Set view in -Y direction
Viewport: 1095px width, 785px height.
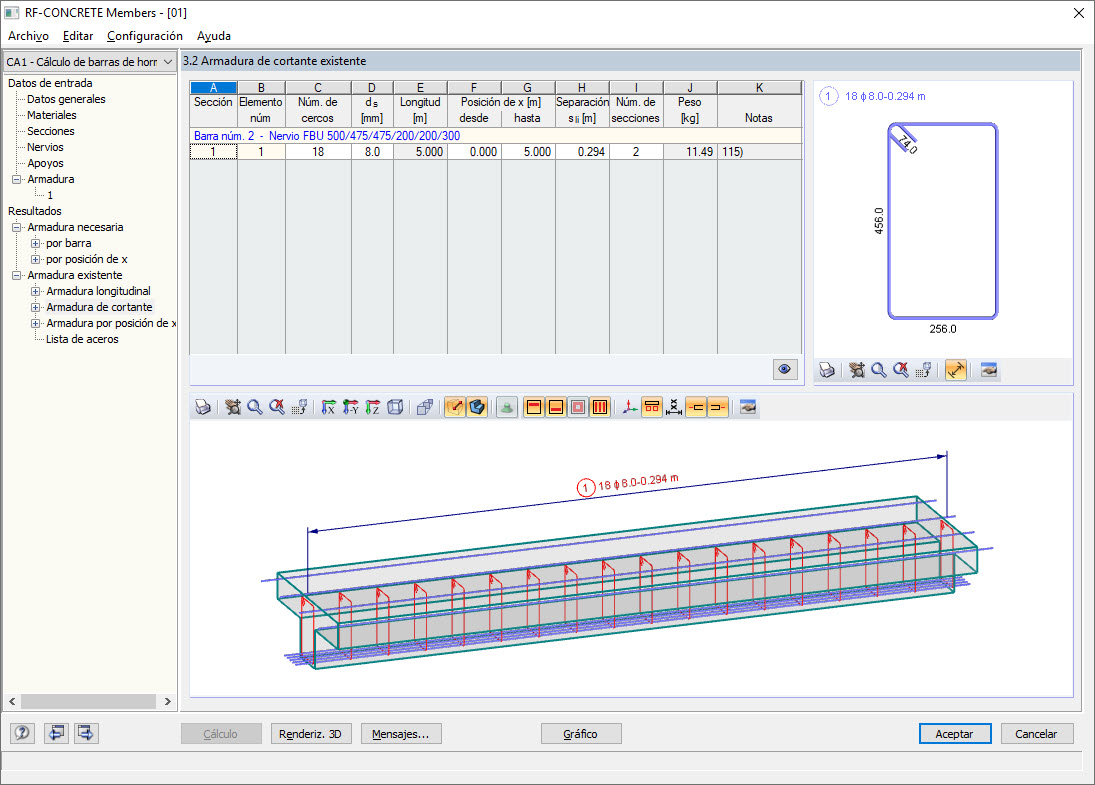(x=351, y=407)
